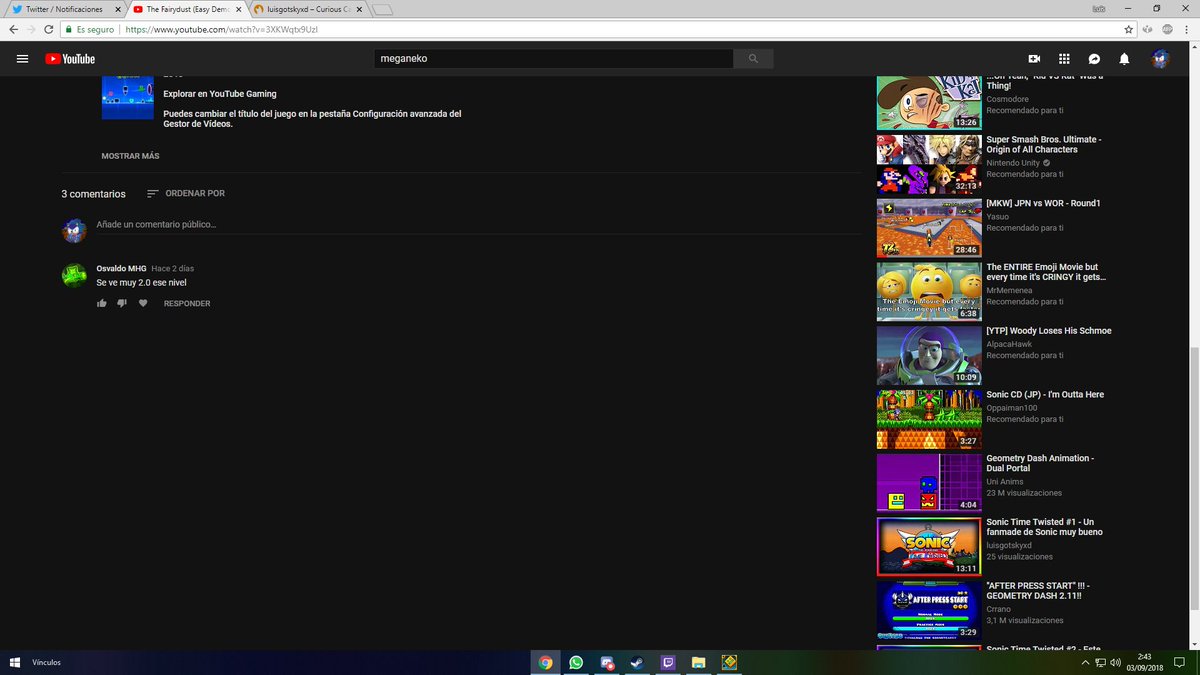Click the Nintendo Unity channel name

pyautogui.click(x=1013, y=163)
